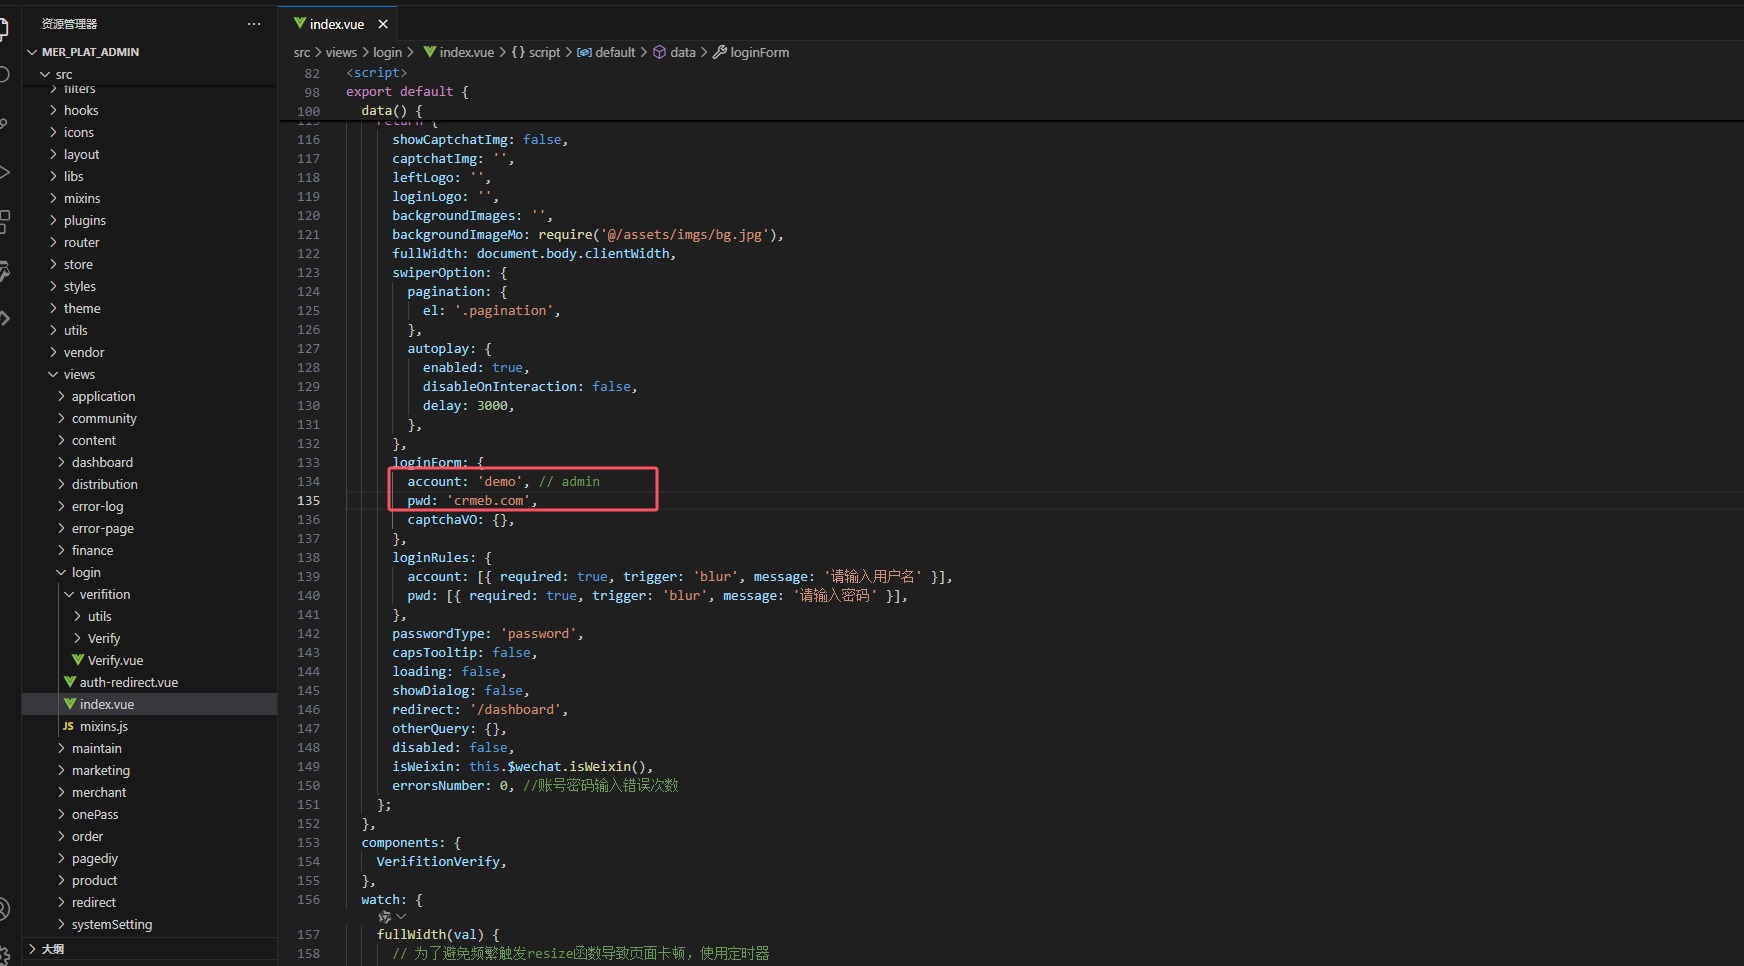Open the libs folder in explorer
Screen dimensions: 1744x966
tap(74, 176)
